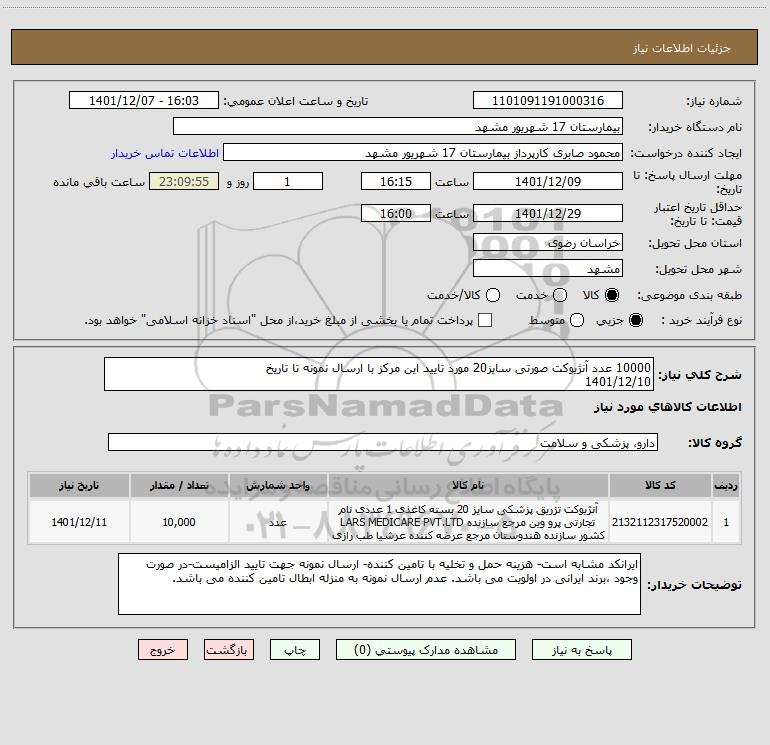Click the deadline time field 16:15
Image resolution: width=770 pixels, height=745 pixels.
[x=396, y=181]
